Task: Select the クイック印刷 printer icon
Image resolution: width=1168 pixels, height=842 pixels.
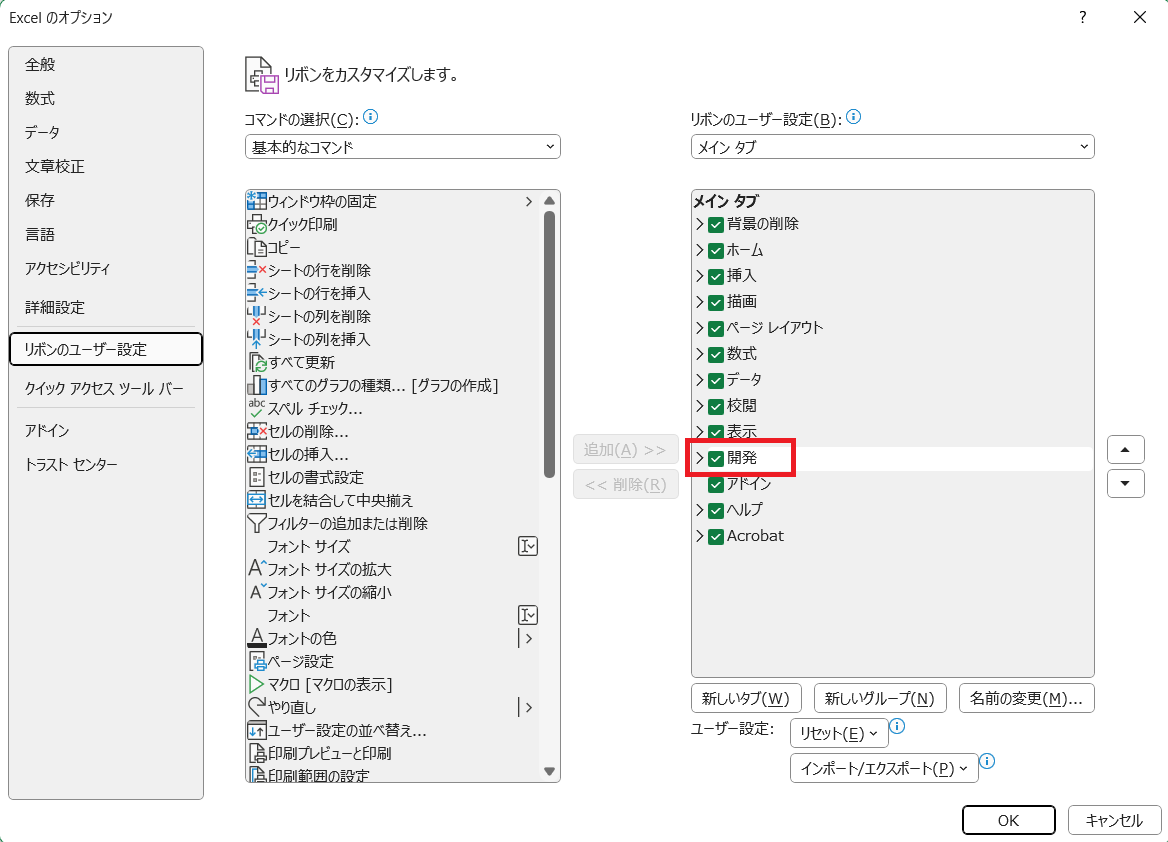Action: click(256, 224)
